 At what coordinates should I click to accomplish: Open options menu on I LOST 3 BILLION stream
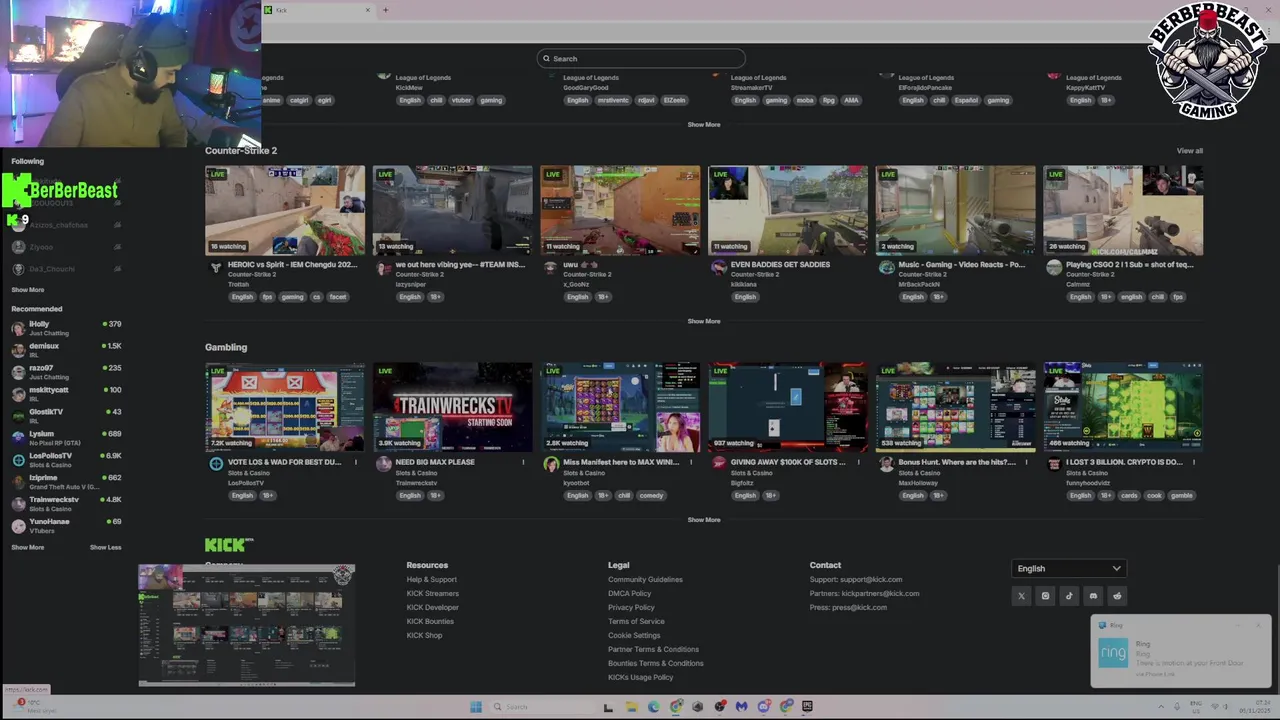1194,462
